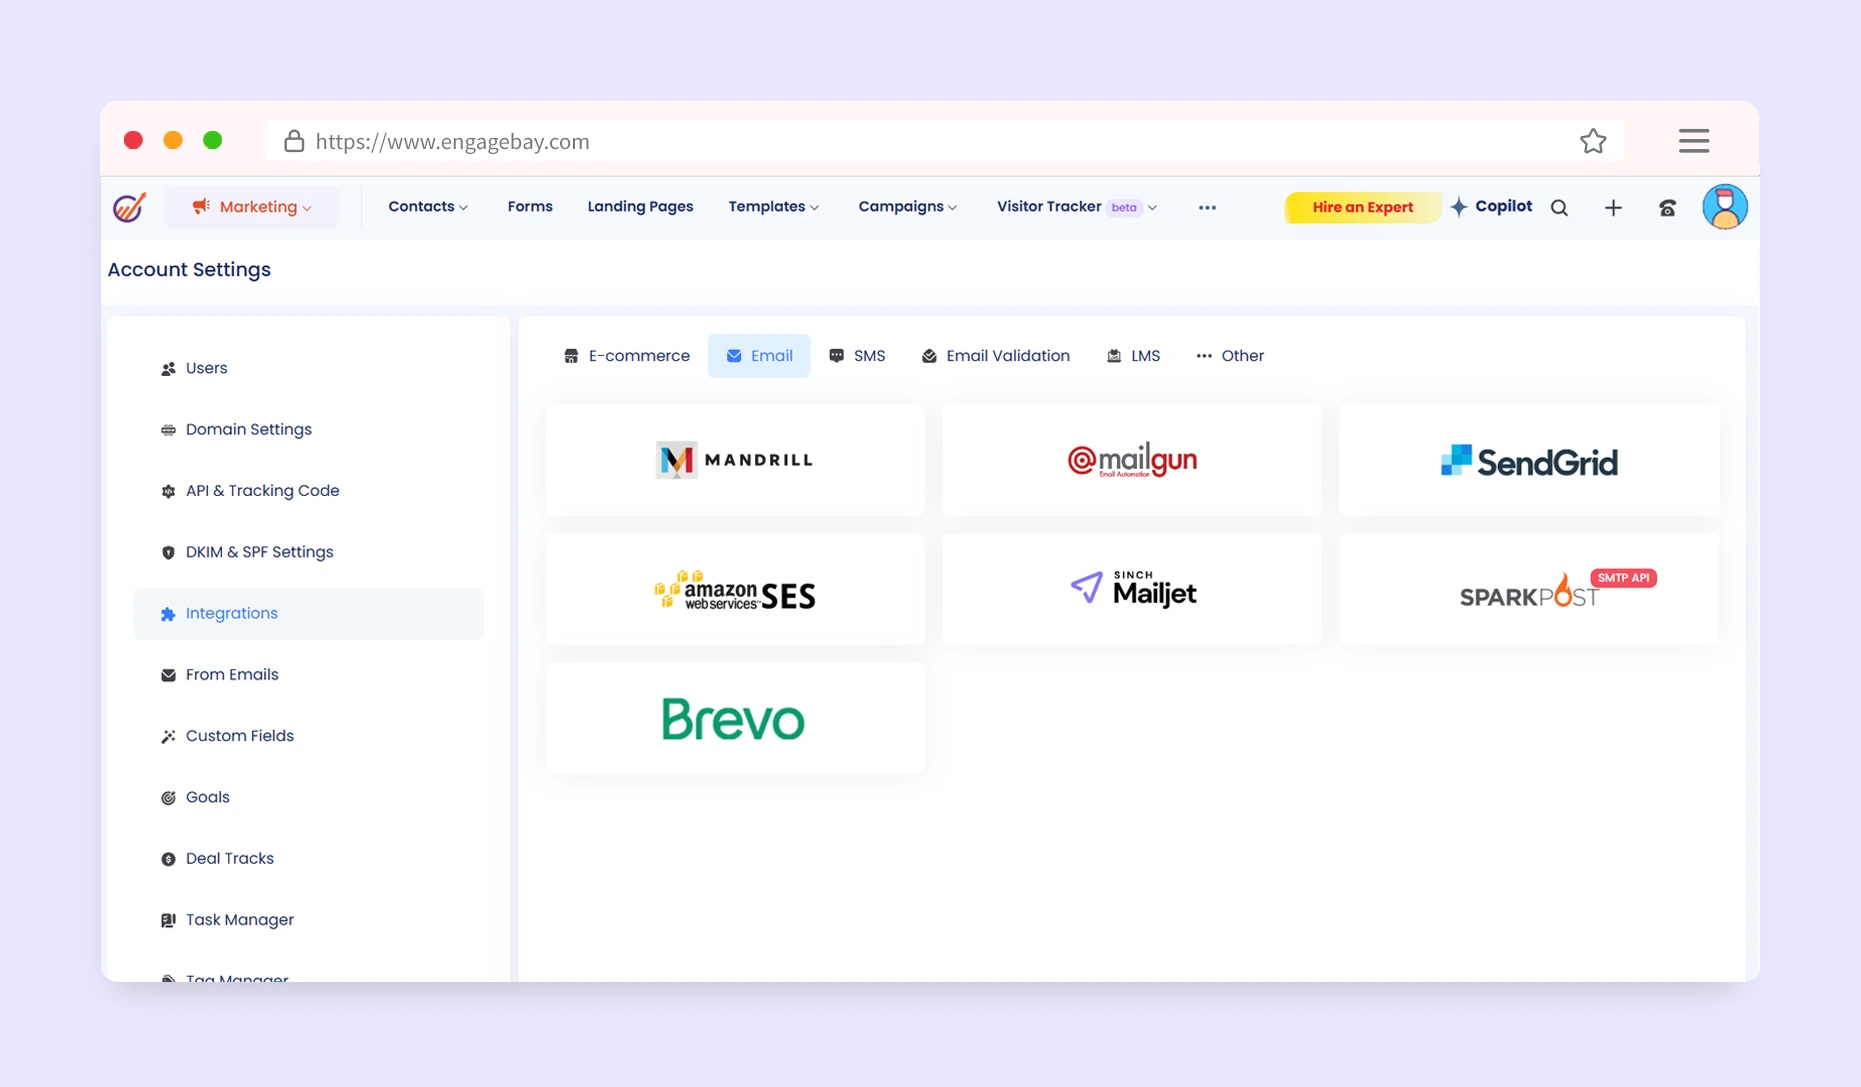1861x1087 pixels.
Task: Click the EngageBay logo icon
Action: pos(129,207)
